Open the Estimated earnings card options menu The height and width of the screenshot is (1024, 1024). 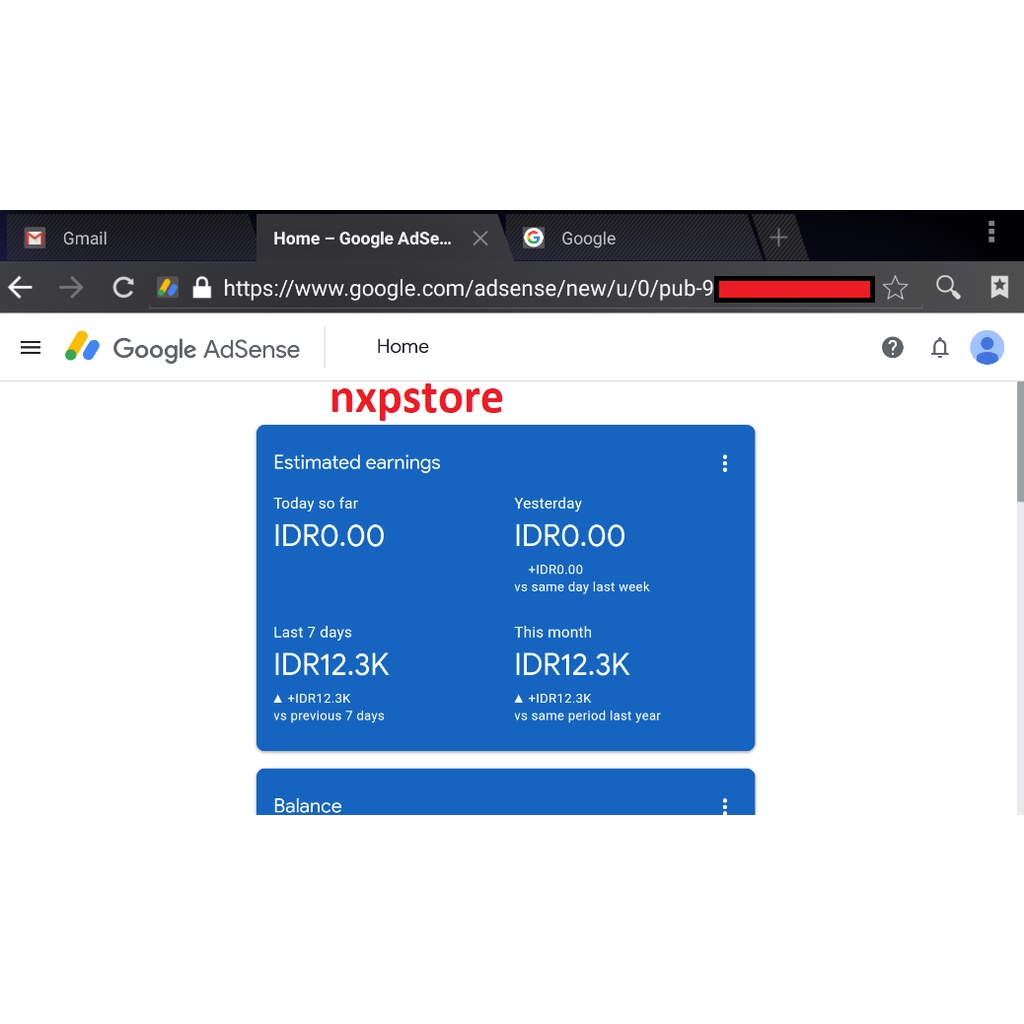pos(725,463)
